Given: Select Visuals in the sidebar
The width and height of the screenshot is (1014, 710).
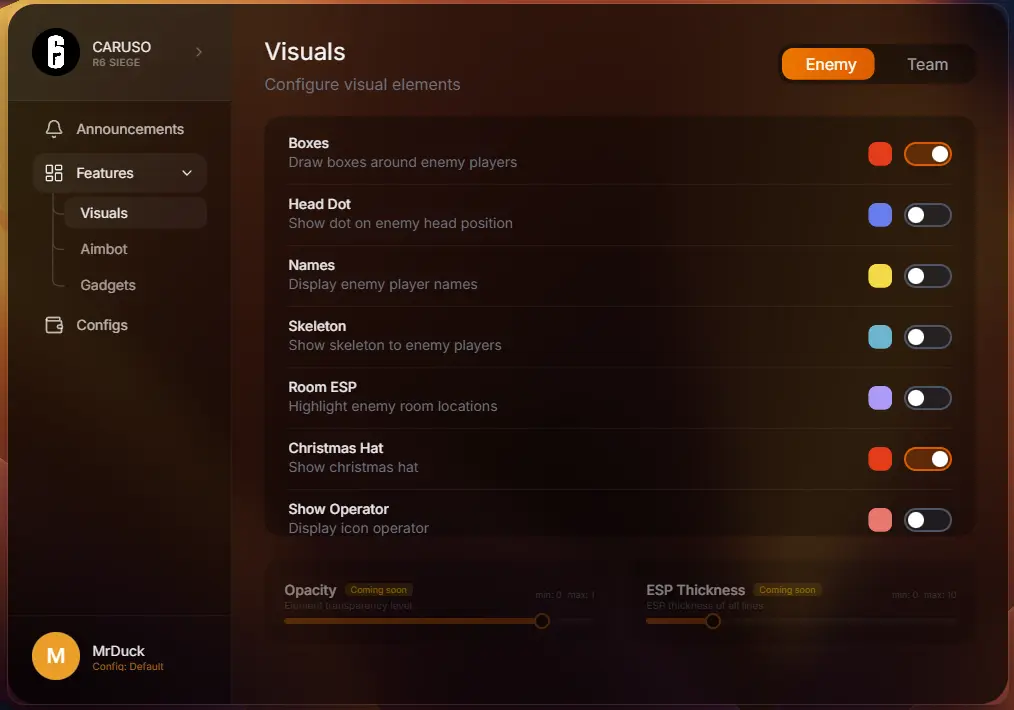Looking at the screenshot, I should [104, 213].
